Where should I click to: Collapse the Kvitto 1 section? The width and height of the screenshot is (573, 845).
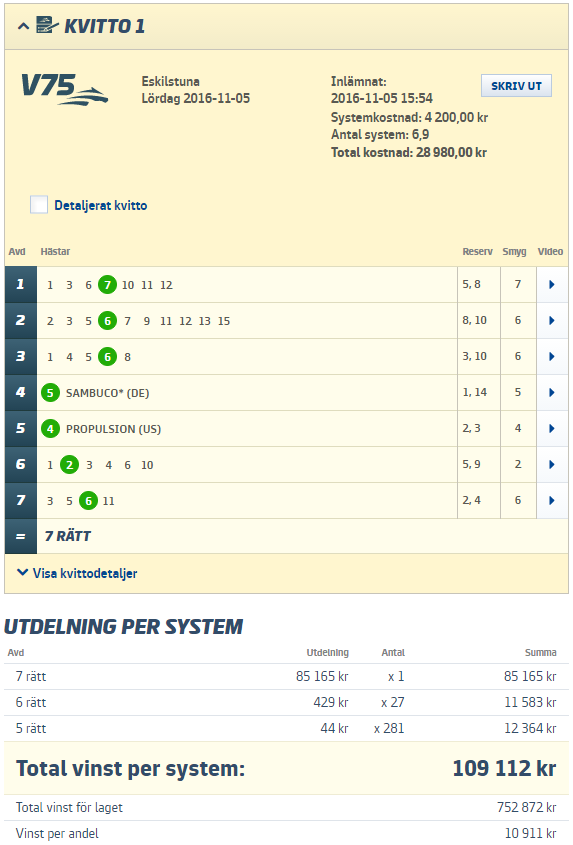[23, 26]
